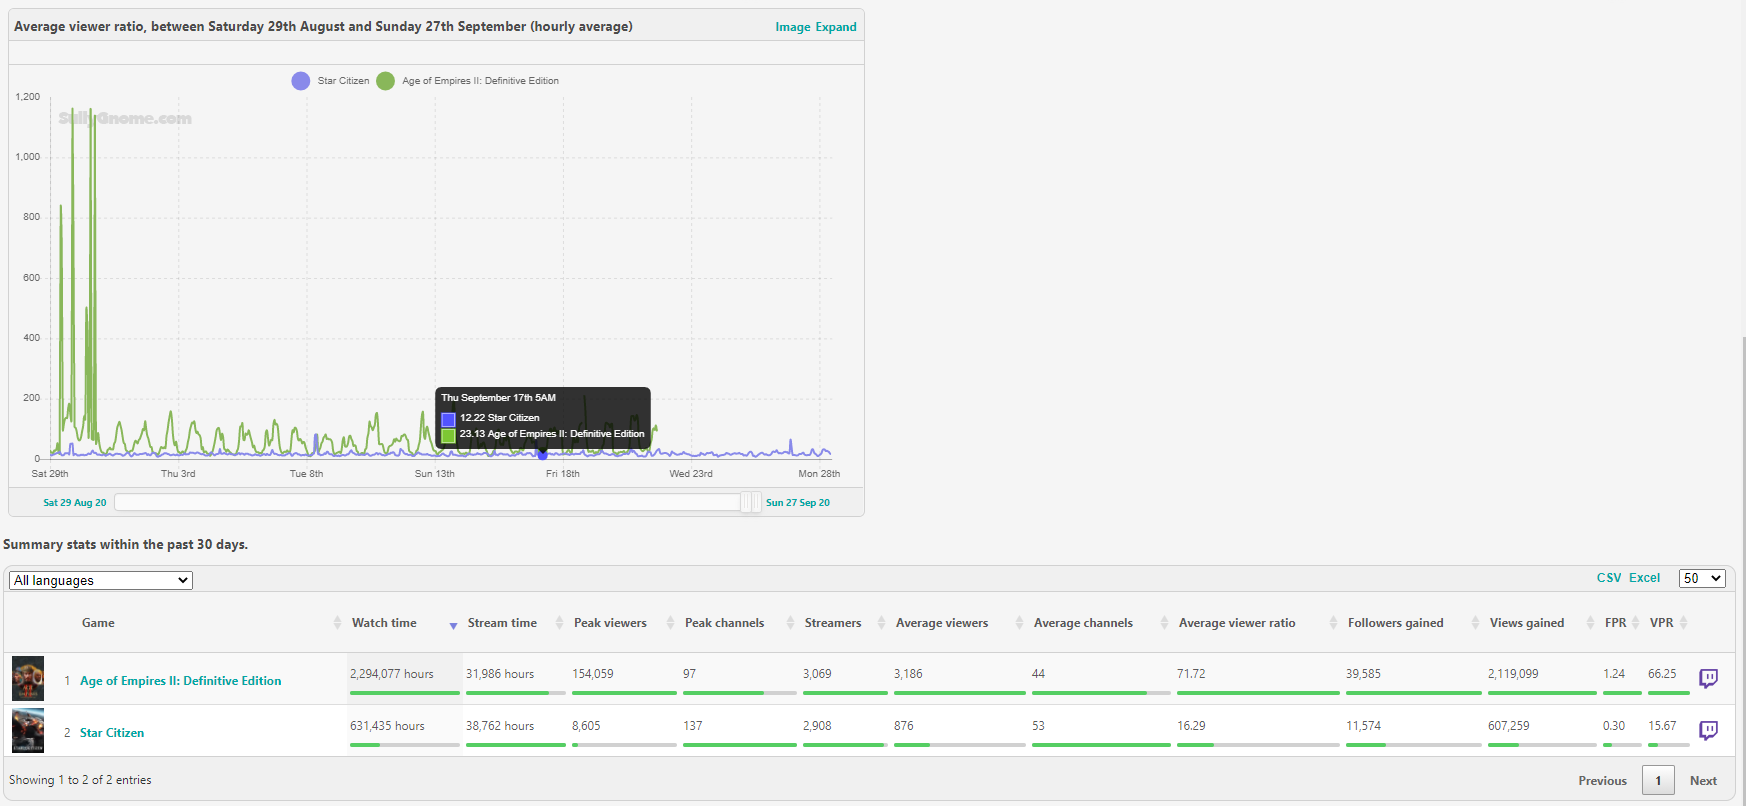This screenshot has height=806, width=1746.
Task: Click the 71.72 average viewer ratio value
Action: tap(1191, 674)
